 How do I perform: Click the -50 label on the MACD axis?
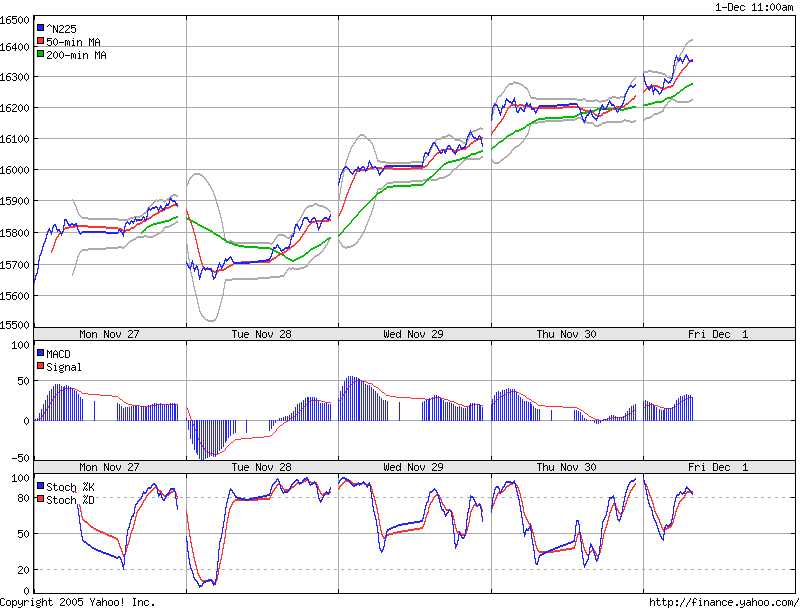(20, 458)
